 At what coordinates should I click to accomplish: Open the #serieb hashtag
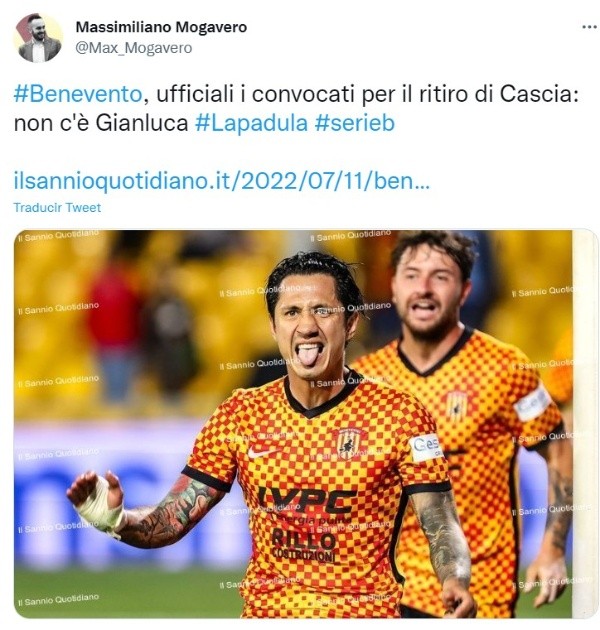point(355,123)
